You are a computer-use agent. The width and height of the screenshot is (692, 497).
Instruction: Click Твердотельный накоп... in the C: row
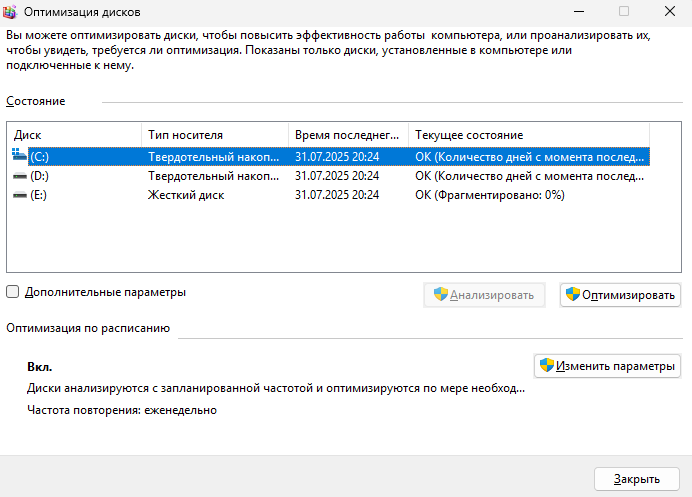(214, 157)
